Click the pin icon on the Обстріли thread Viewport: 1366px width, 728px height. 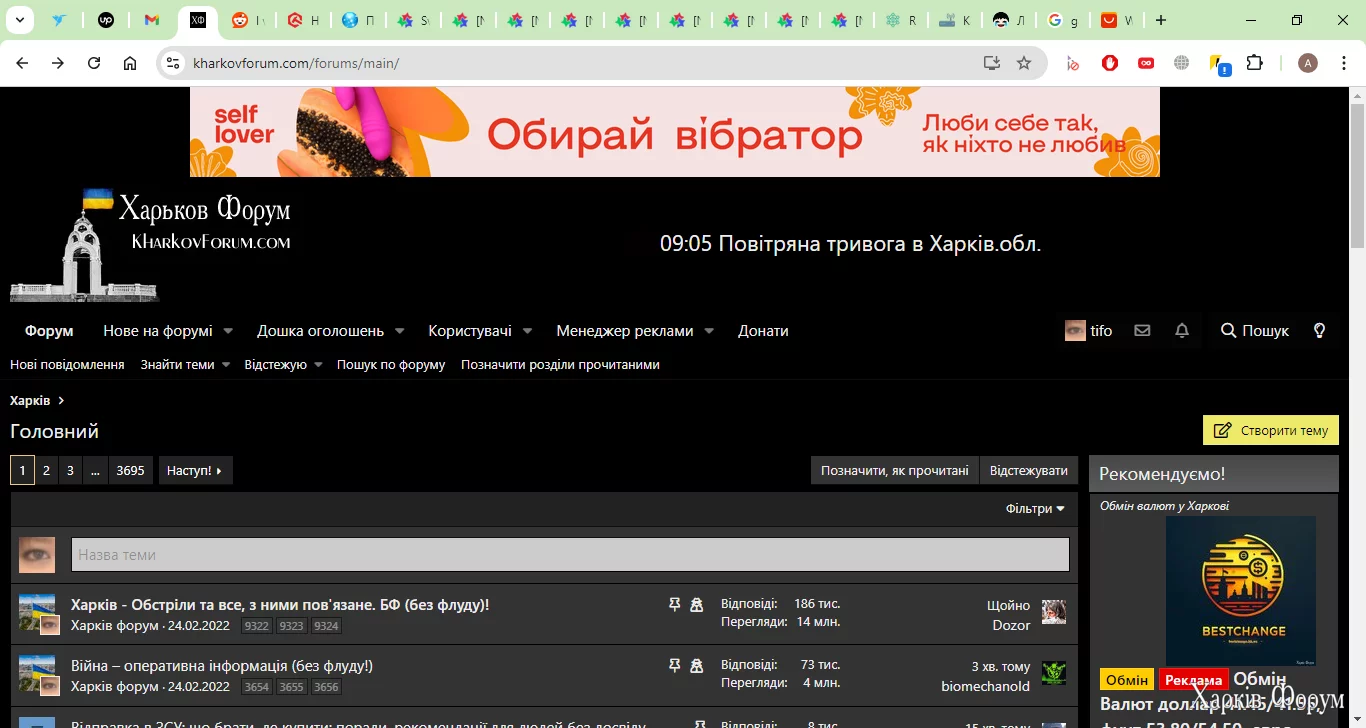[674, 605]
